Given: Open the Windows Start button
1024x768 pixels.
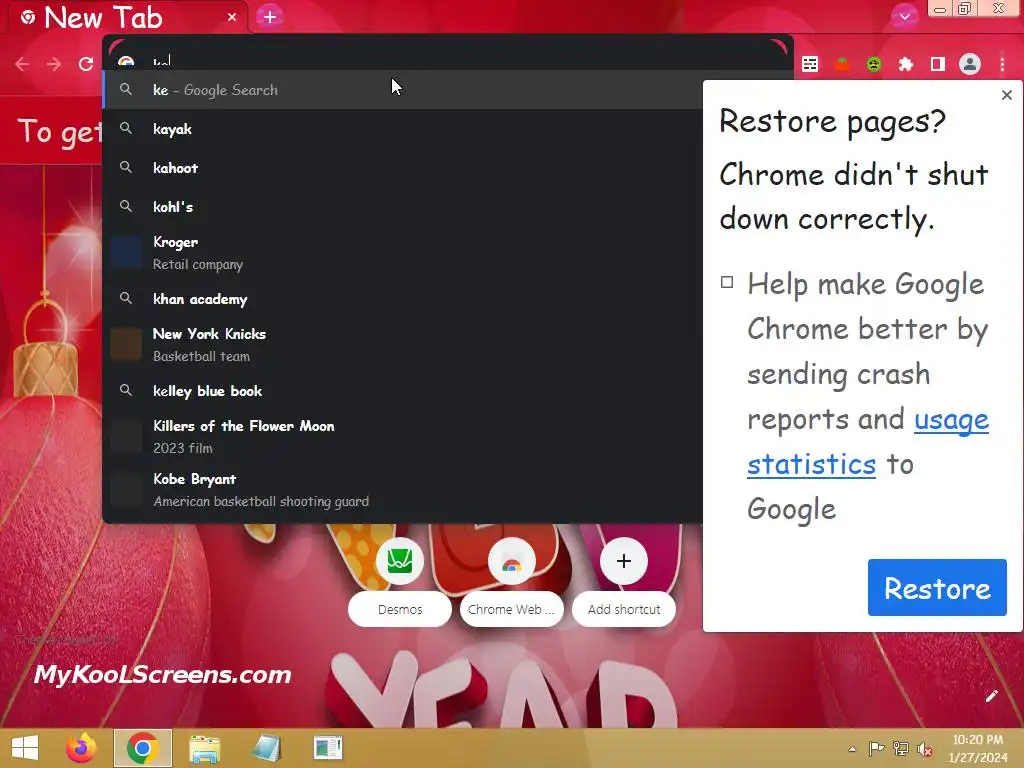Looking at the screenshot, I should pos(25,748).
